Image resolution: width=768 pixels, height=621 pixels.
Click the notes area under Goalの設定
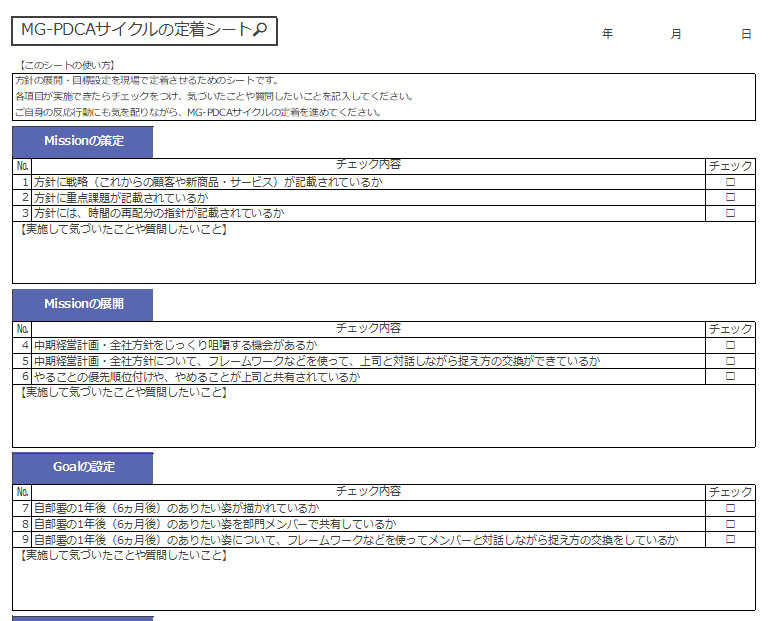tap(383, 584)
